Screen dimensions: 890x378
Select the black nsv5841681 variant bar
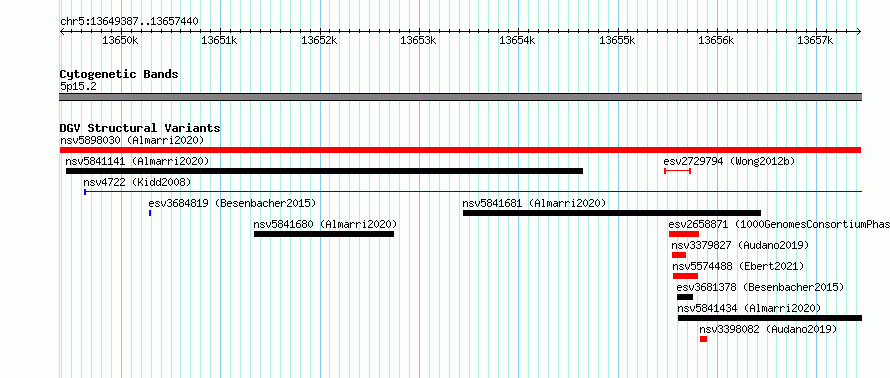pyautogui.click(x=612, y=213)
